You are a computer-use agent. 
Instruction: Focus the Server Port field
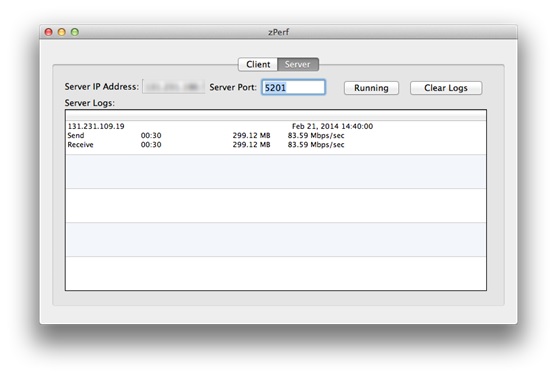[x=293, y=87]
